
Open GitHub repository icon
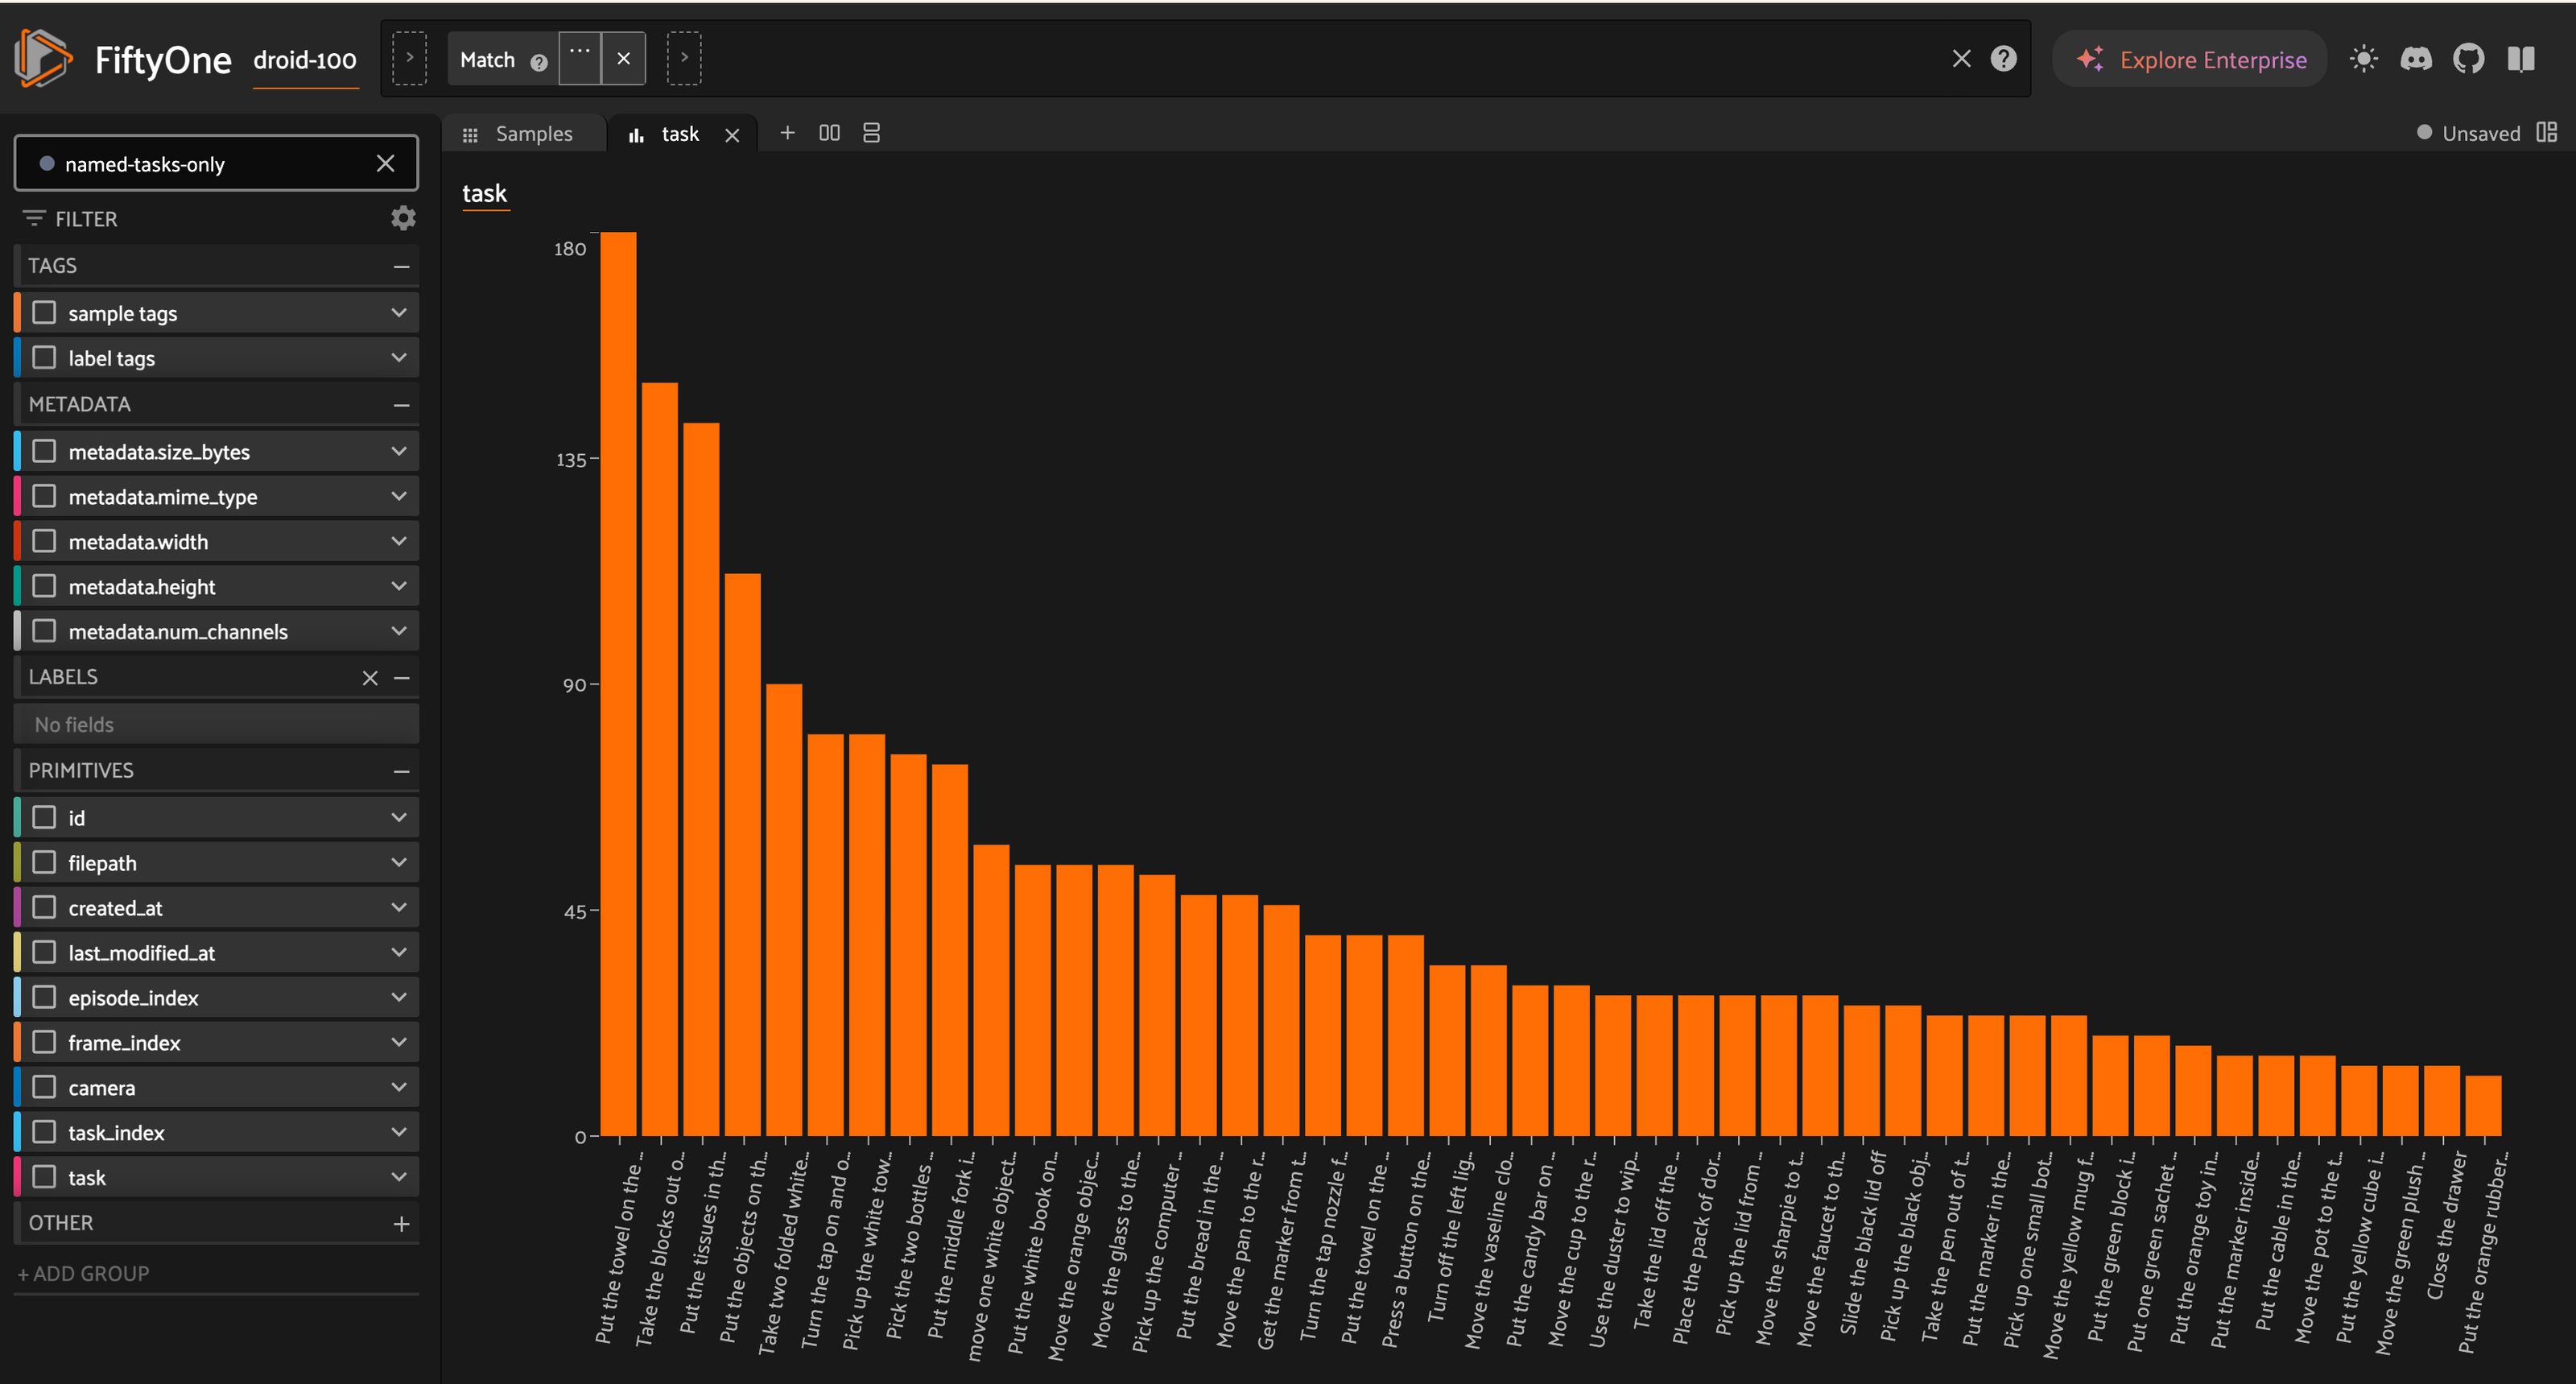click(x=2468, y=59)
